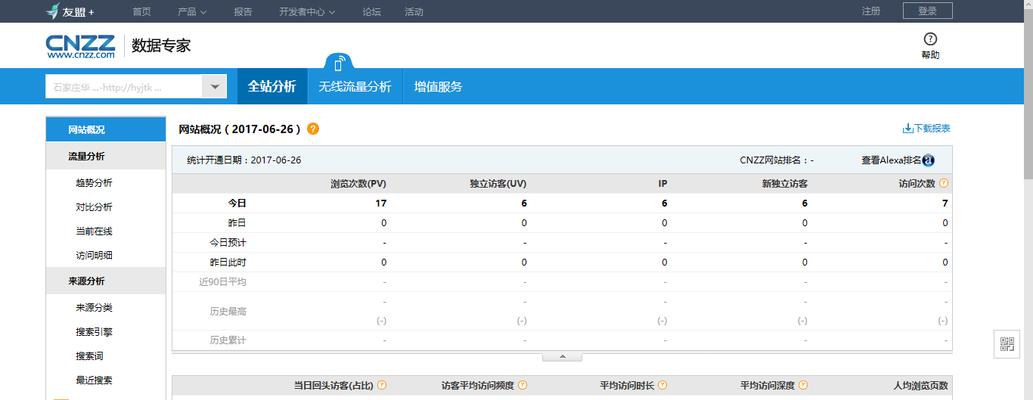This screenshot has width=1033, height=400.
Task: Click help icon next to 当日回头访客(占比)
Action: 381,385
